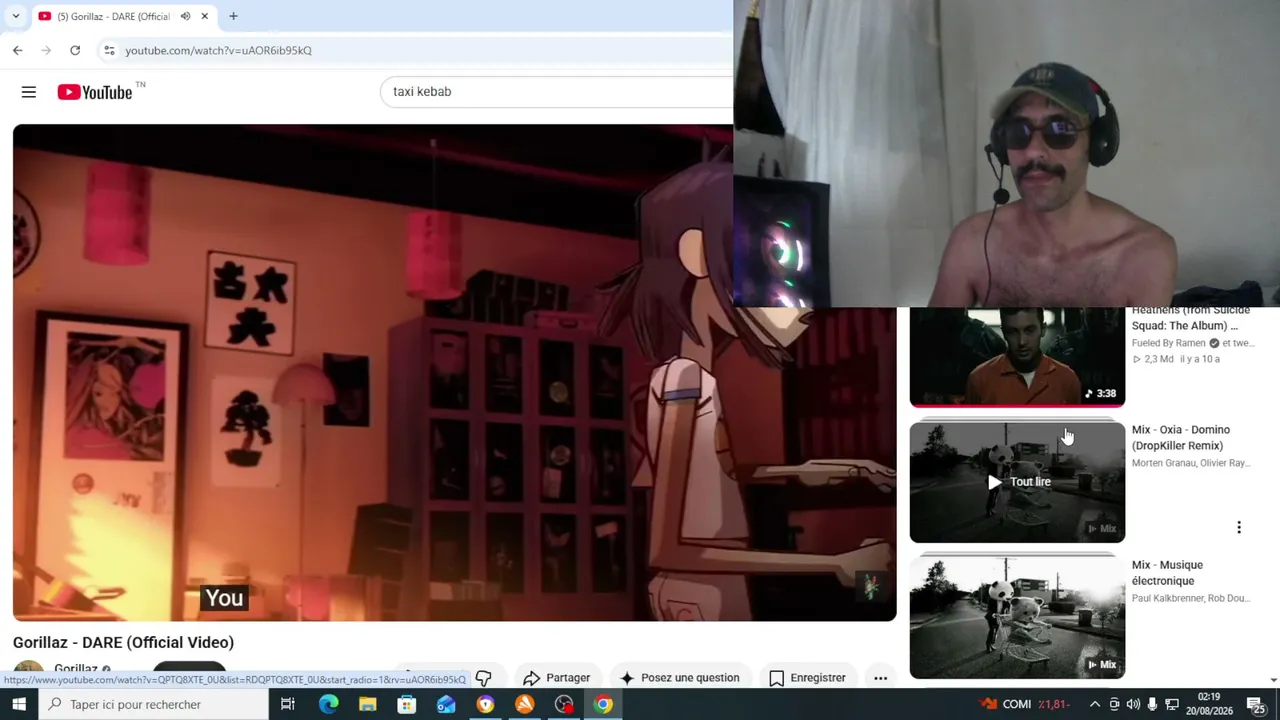The width and height of the screenshot is (1280, 720).
Task: Click the microphone tray icon
Action: (x=1152, y=704)
